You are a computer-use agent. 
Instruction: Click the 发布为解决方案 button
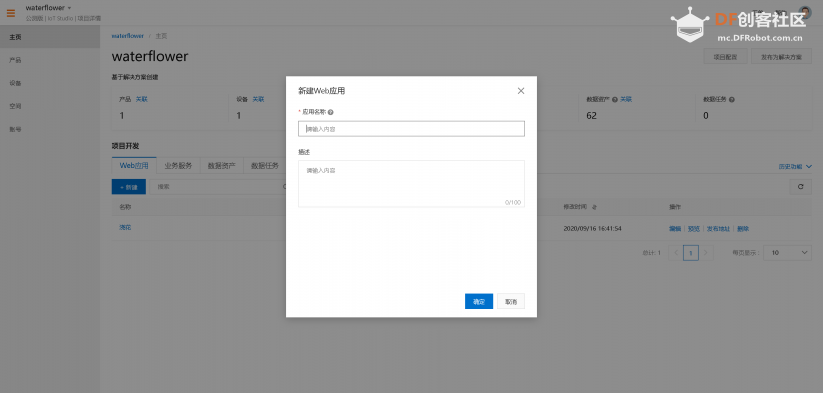pos(782,57)
